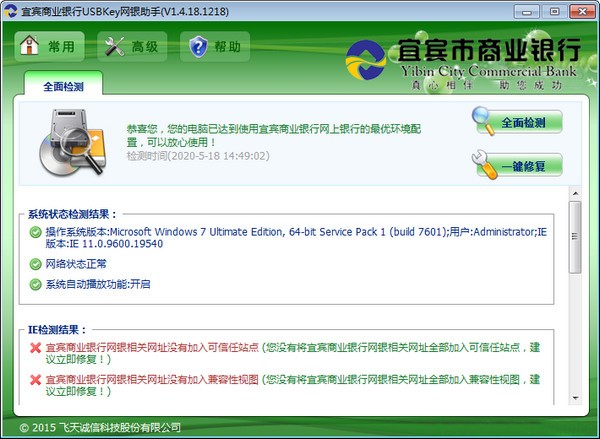The image size is (600, 439).
Task: Click the 没有加入兼容性视图 red message
Action: (x=152, y=379)
